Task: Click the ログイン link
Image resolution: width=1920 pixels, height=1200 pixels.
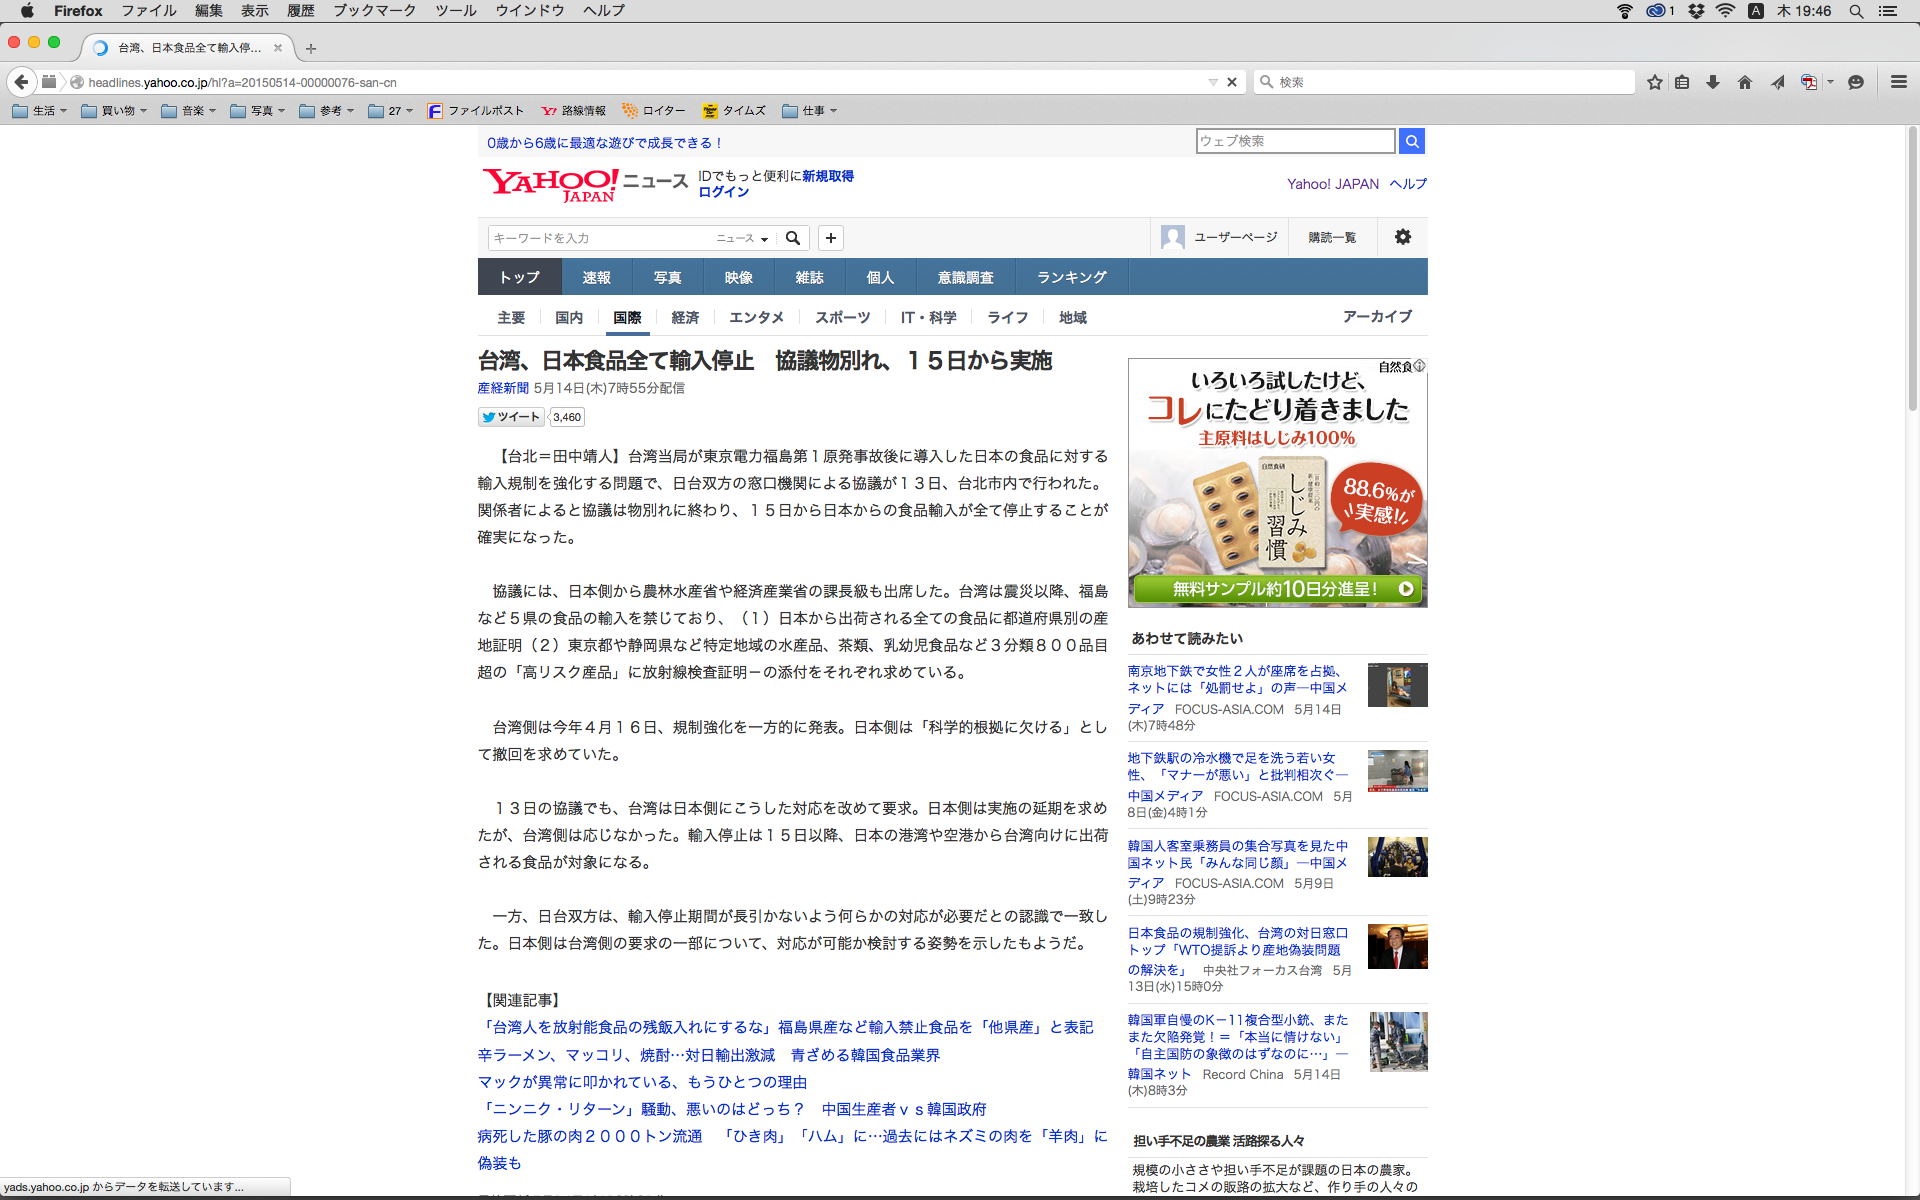Action: coord(723,192)
